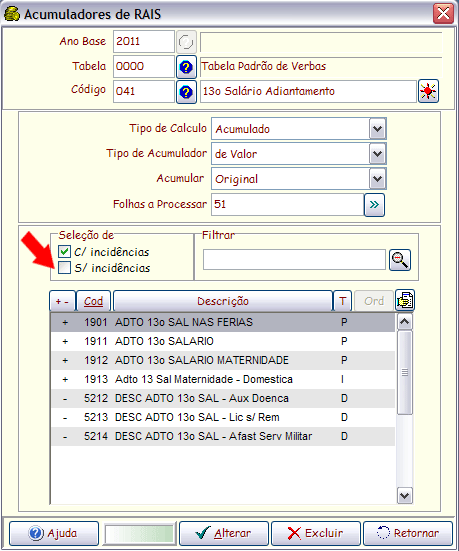Click the red sun icon next to description
This screenshot has width=459, height=551.
(428, 91)
